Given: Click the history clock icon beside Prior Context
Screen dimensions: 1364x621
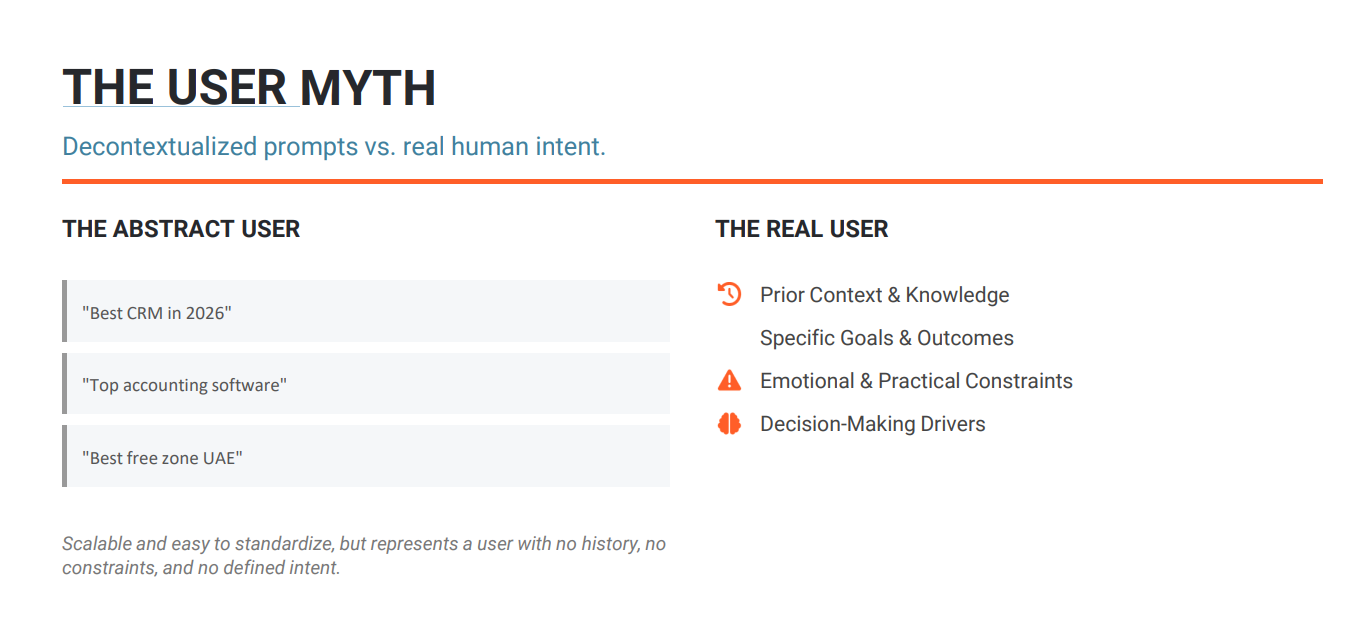Looking at the screenshot, I should point(729,294).
